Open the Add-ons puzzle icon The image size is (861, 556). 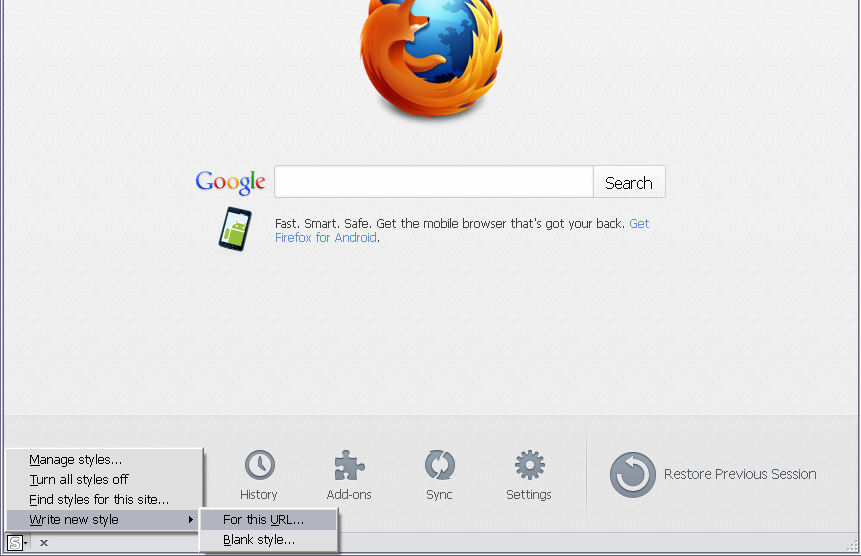click(349, 465)
